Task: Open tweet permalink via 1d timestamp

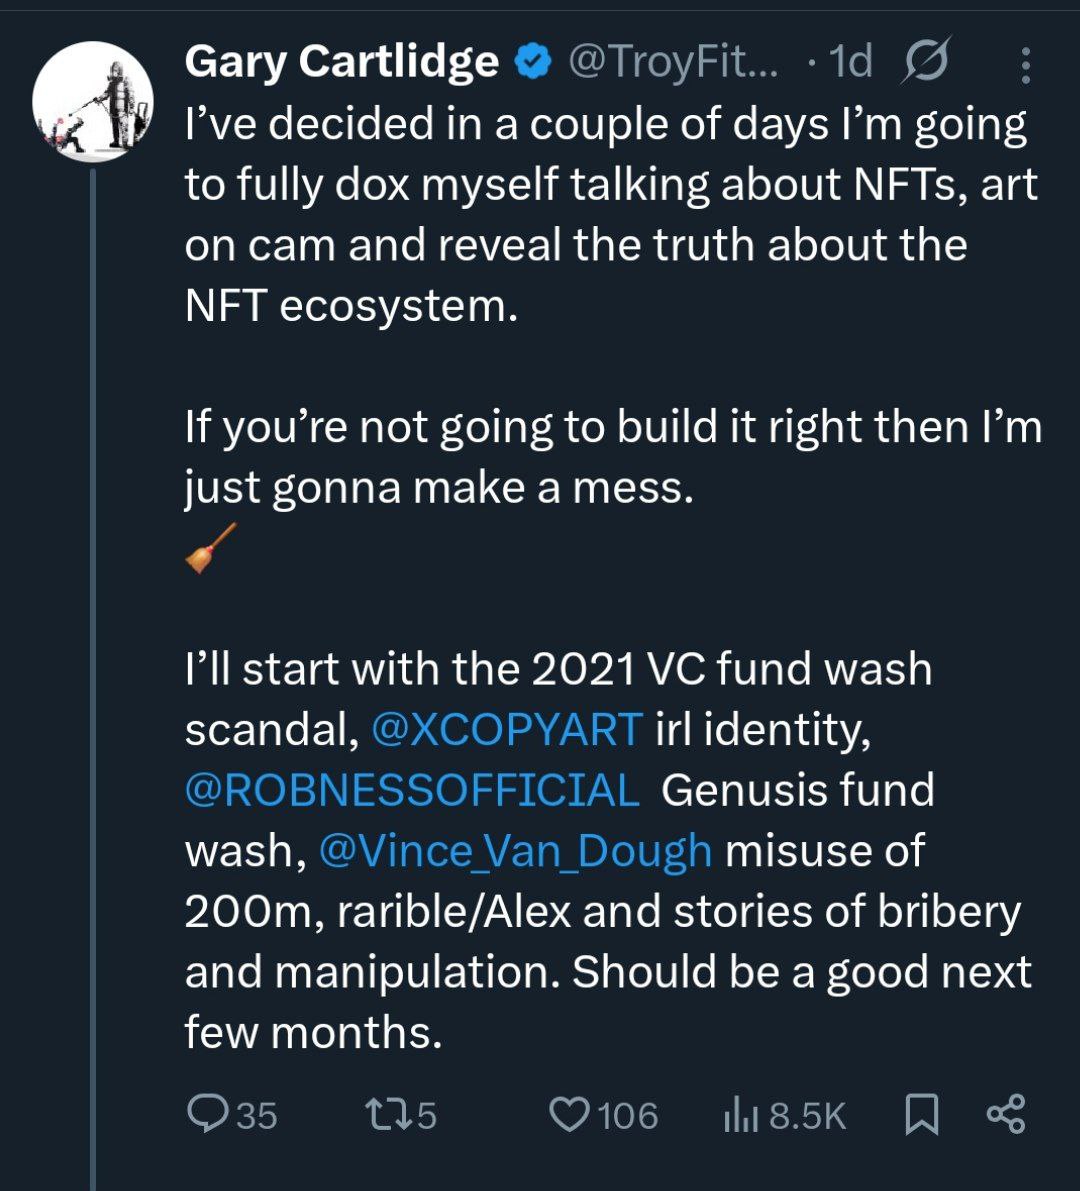Action: pos(851,63)
